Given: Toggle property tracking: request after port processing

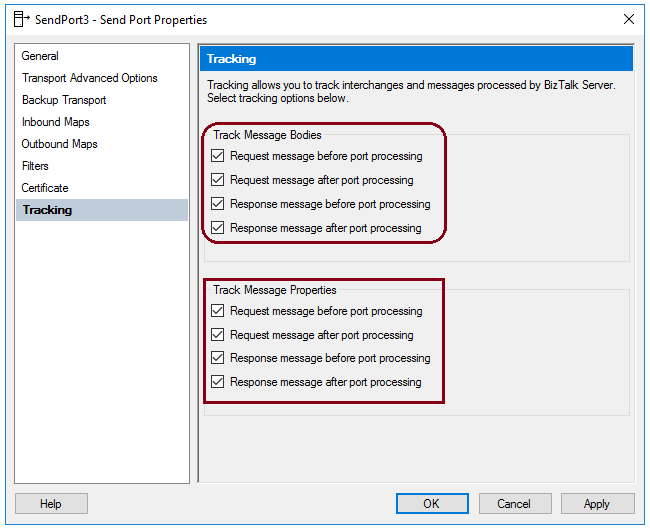Looking at the screenshot, I should tap(218, 335).
